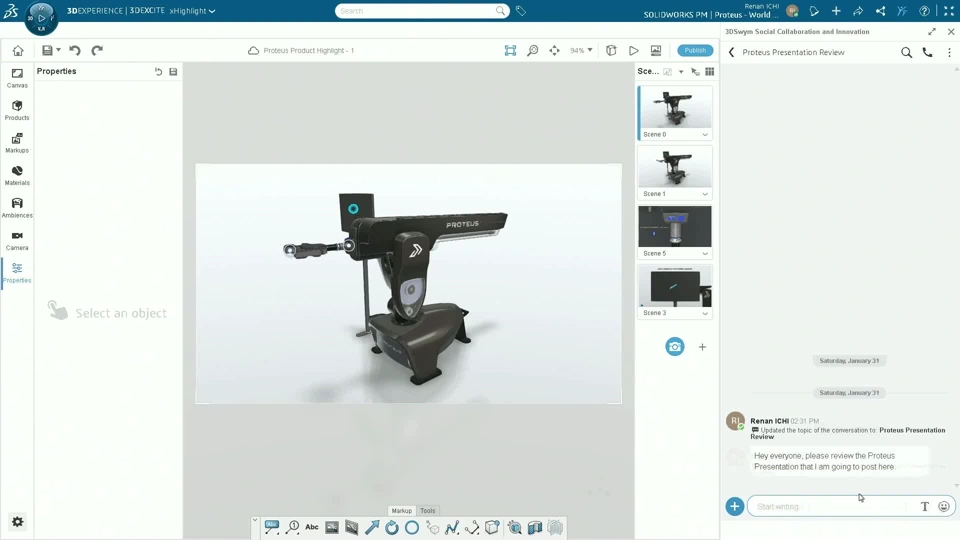Expand the 3DSwym panel
Screen dimensions: 960x540
[x=932, y=31]
